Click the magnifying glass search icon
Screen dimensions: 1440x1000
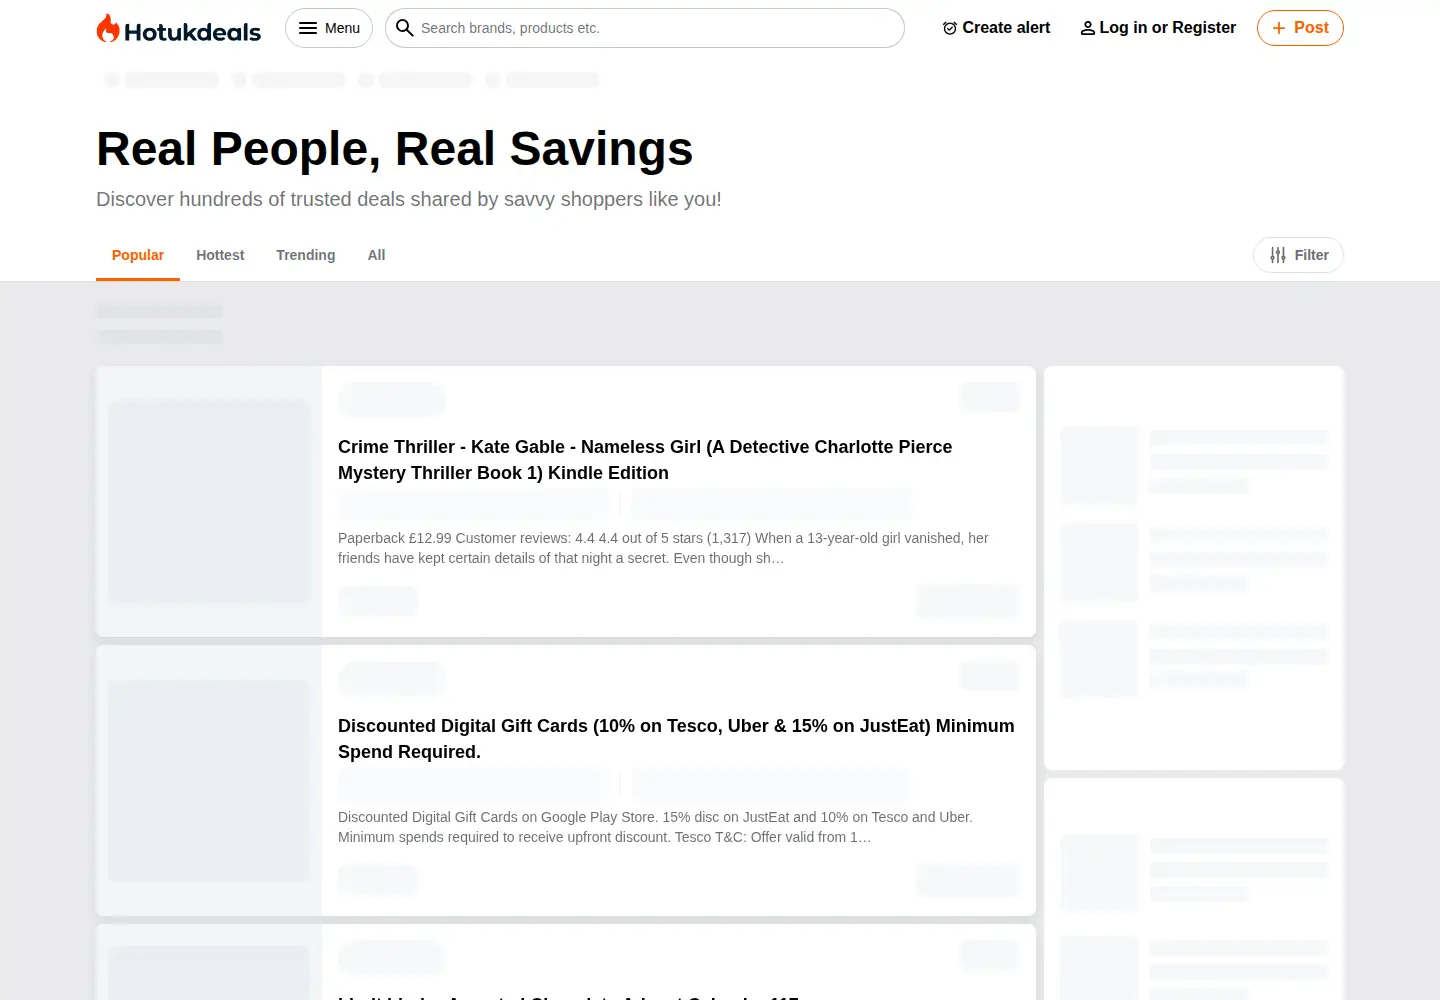tap(405, 28)
